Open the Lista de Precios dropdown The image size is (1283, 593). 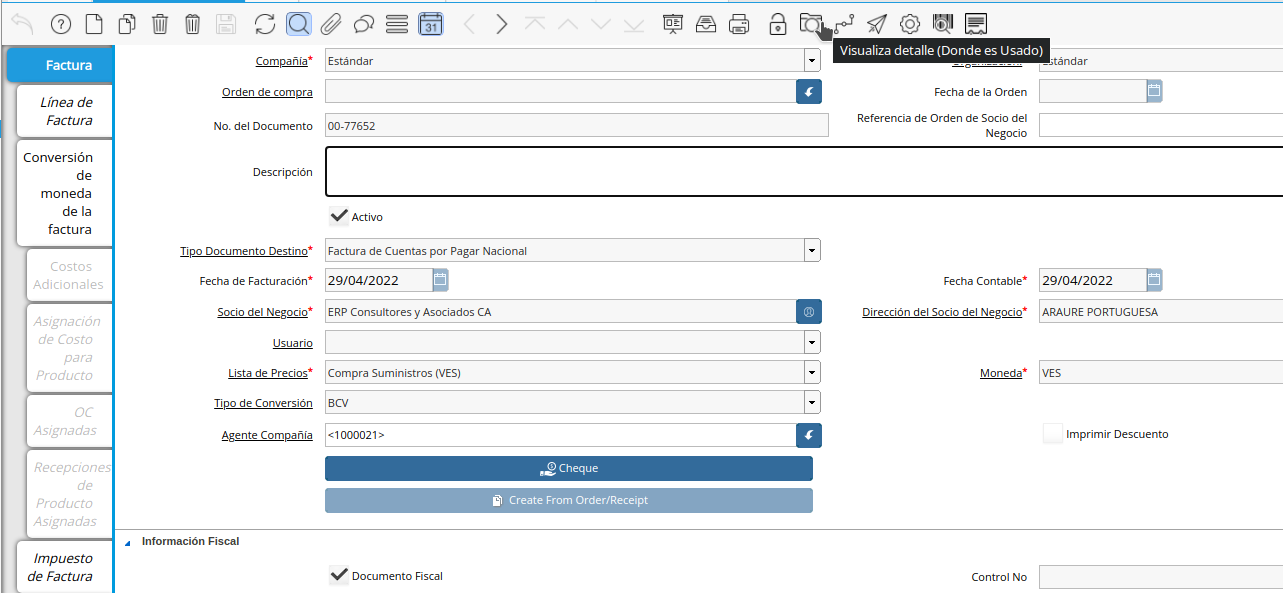coord(812,373)
